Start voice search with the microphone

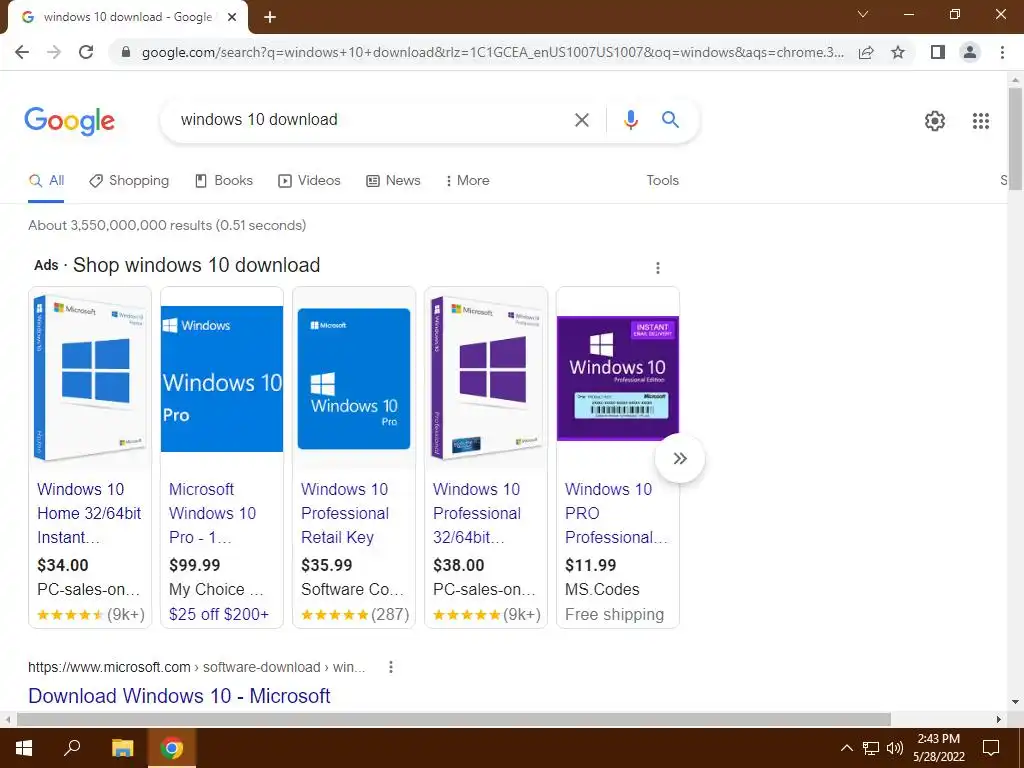[630, 120]
